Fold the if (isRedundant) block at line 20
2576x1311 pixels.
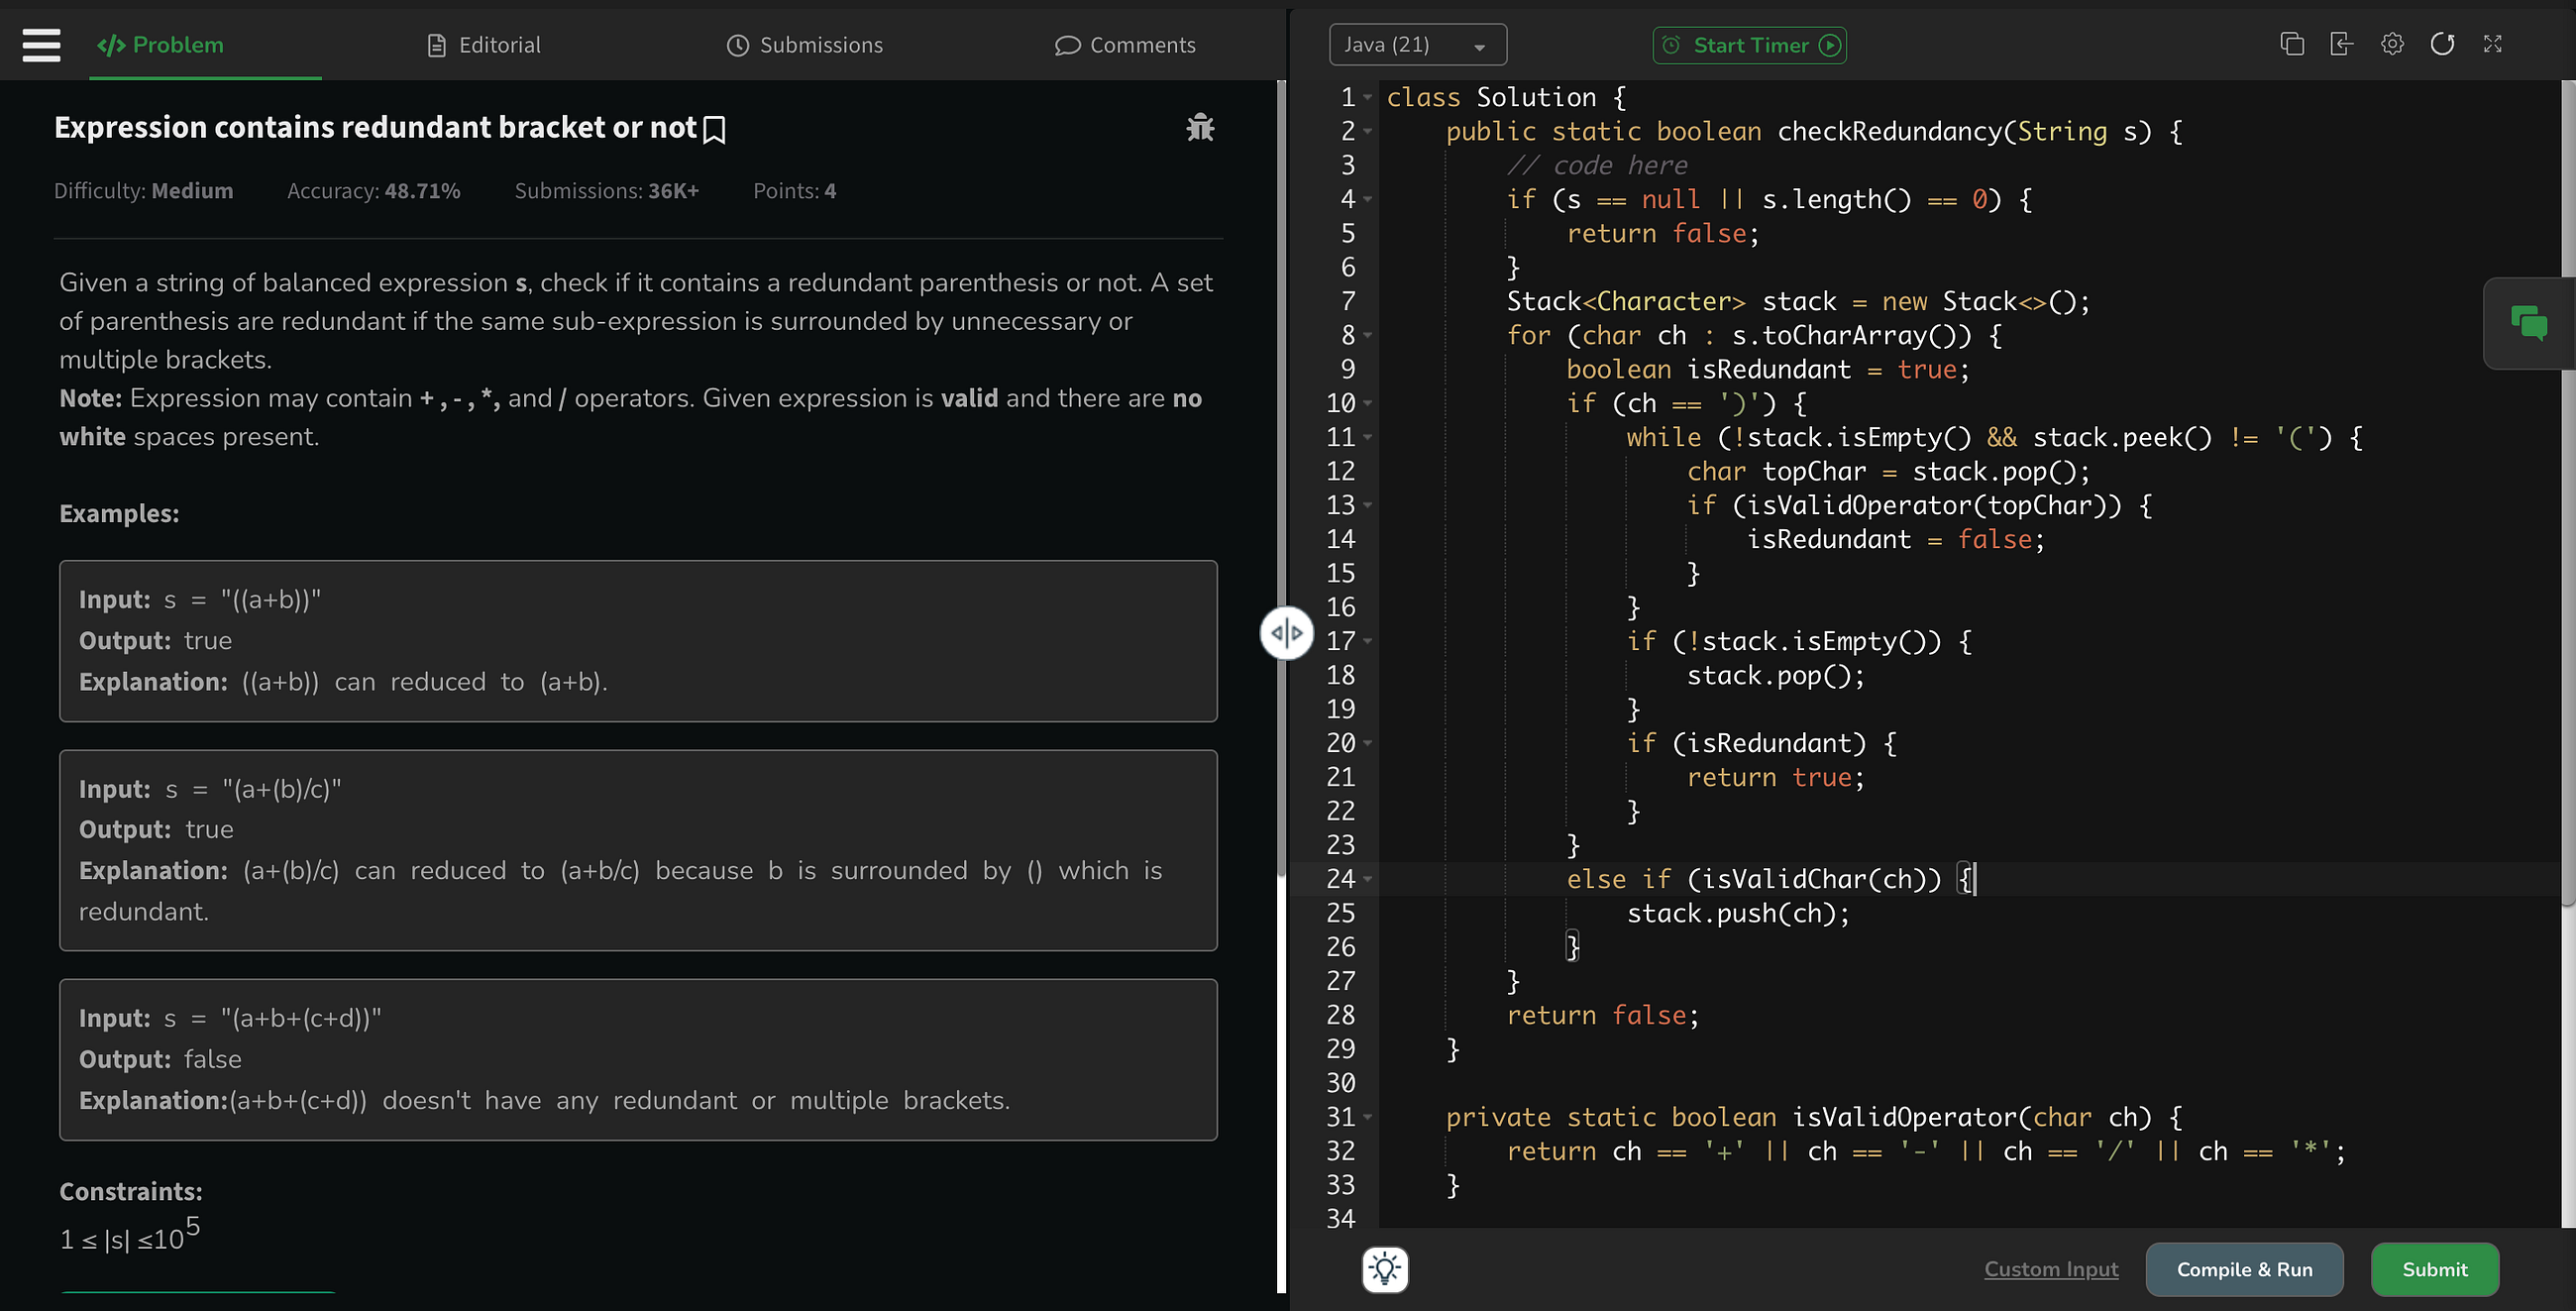click(x=1367, y=743)
